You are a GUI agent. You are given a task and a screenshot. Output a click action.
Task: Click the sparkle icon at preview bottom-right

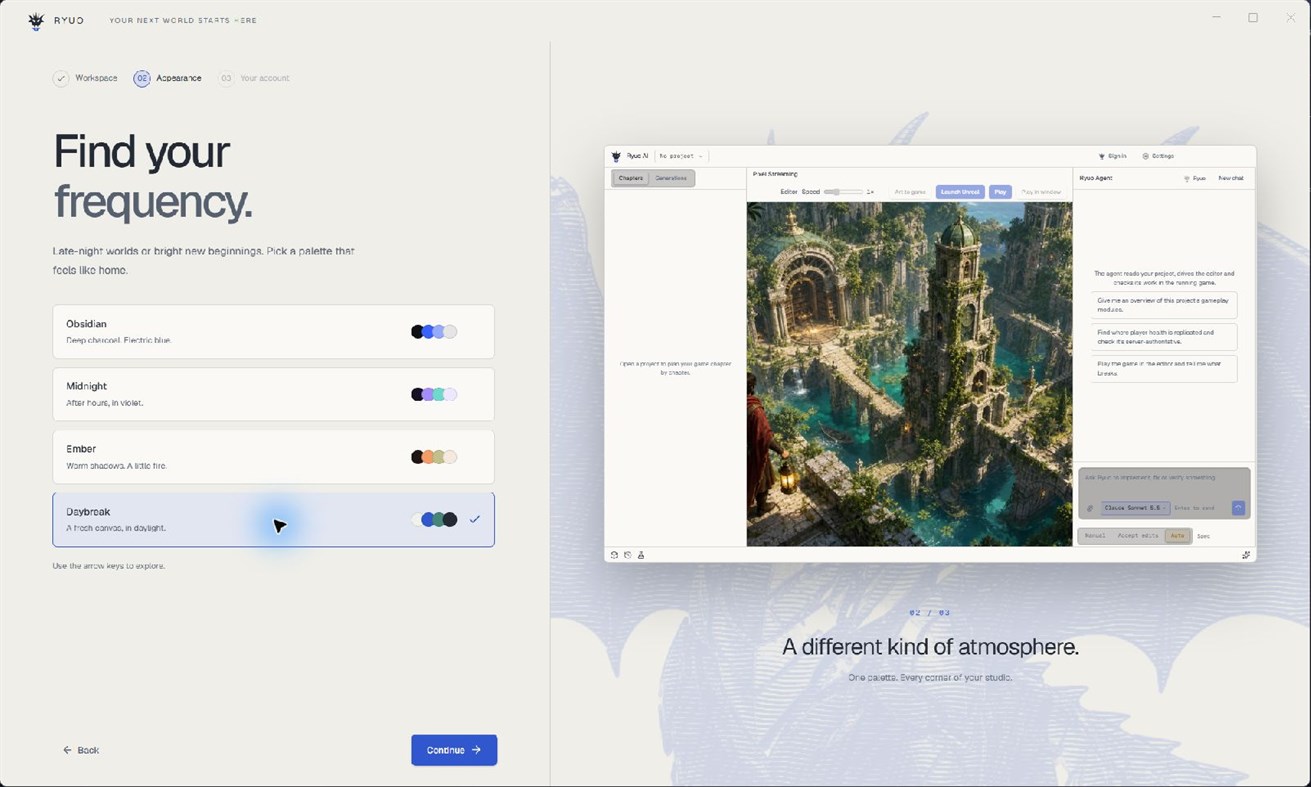point(1246,554)
